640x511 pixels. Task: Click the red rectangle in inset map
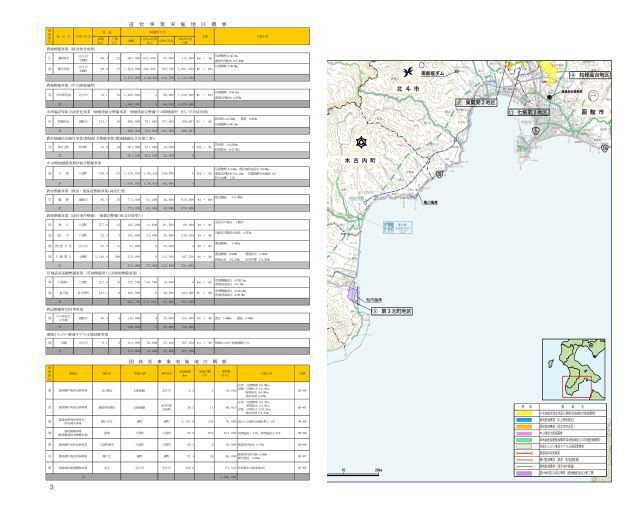(x=577, y=387)
